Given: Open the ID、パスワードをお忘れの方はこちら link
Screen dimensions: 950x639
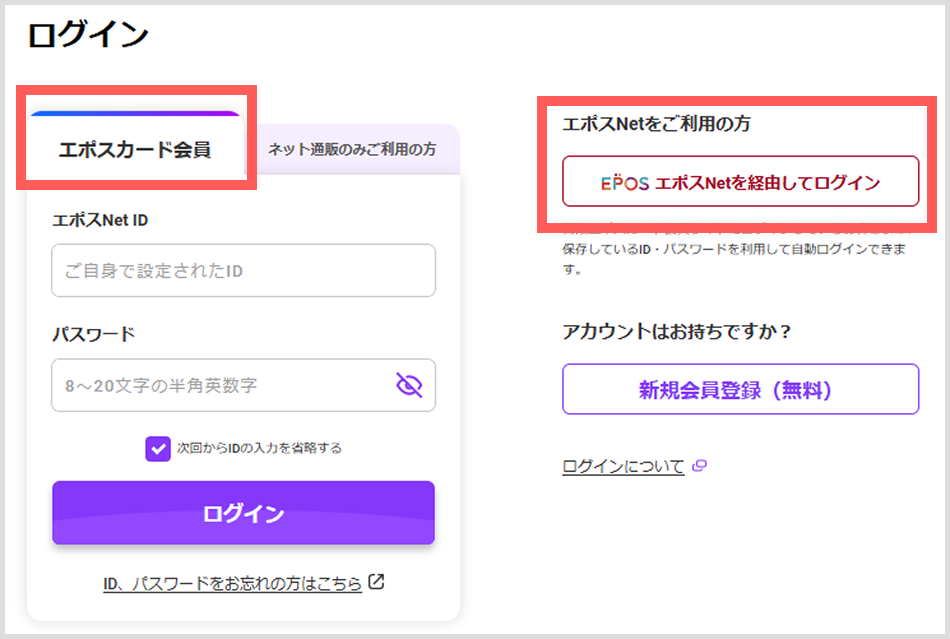Looking at the screenshot, I should tap(232, 583).
